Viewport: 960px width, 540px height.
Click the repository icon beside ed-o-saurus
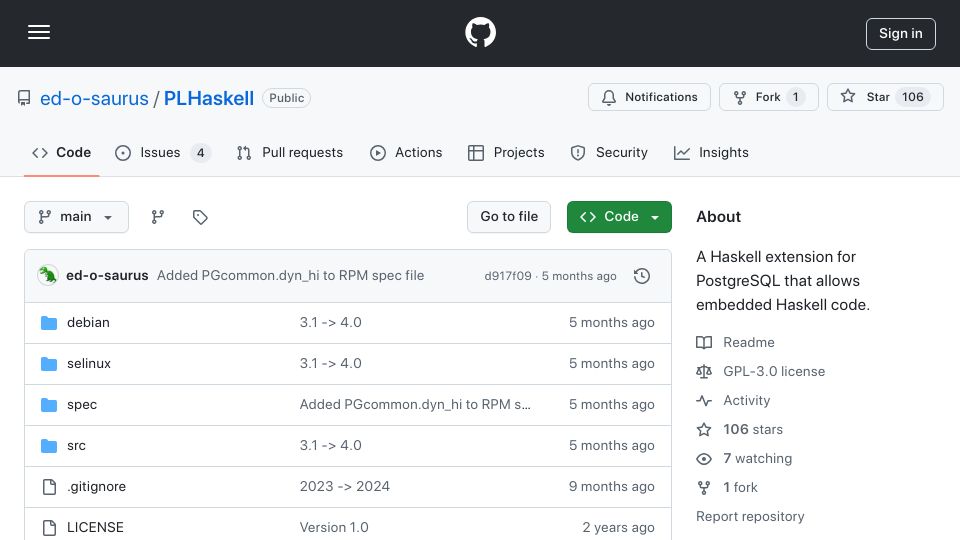click(24, 98)
